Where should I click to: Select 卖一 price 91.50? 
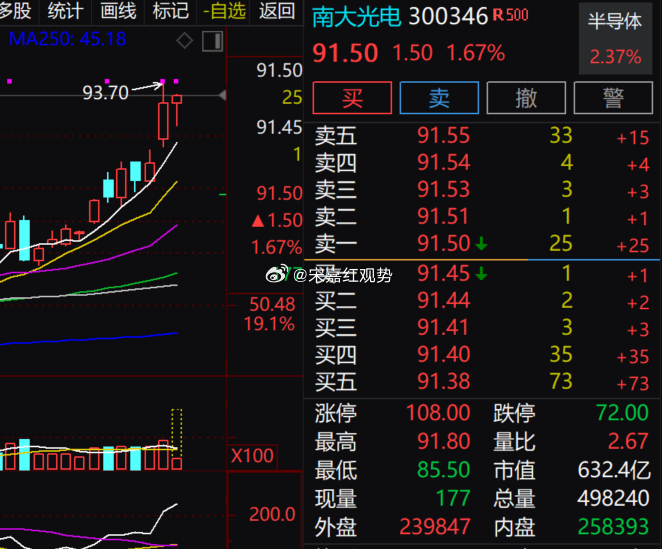pos(443,244)
